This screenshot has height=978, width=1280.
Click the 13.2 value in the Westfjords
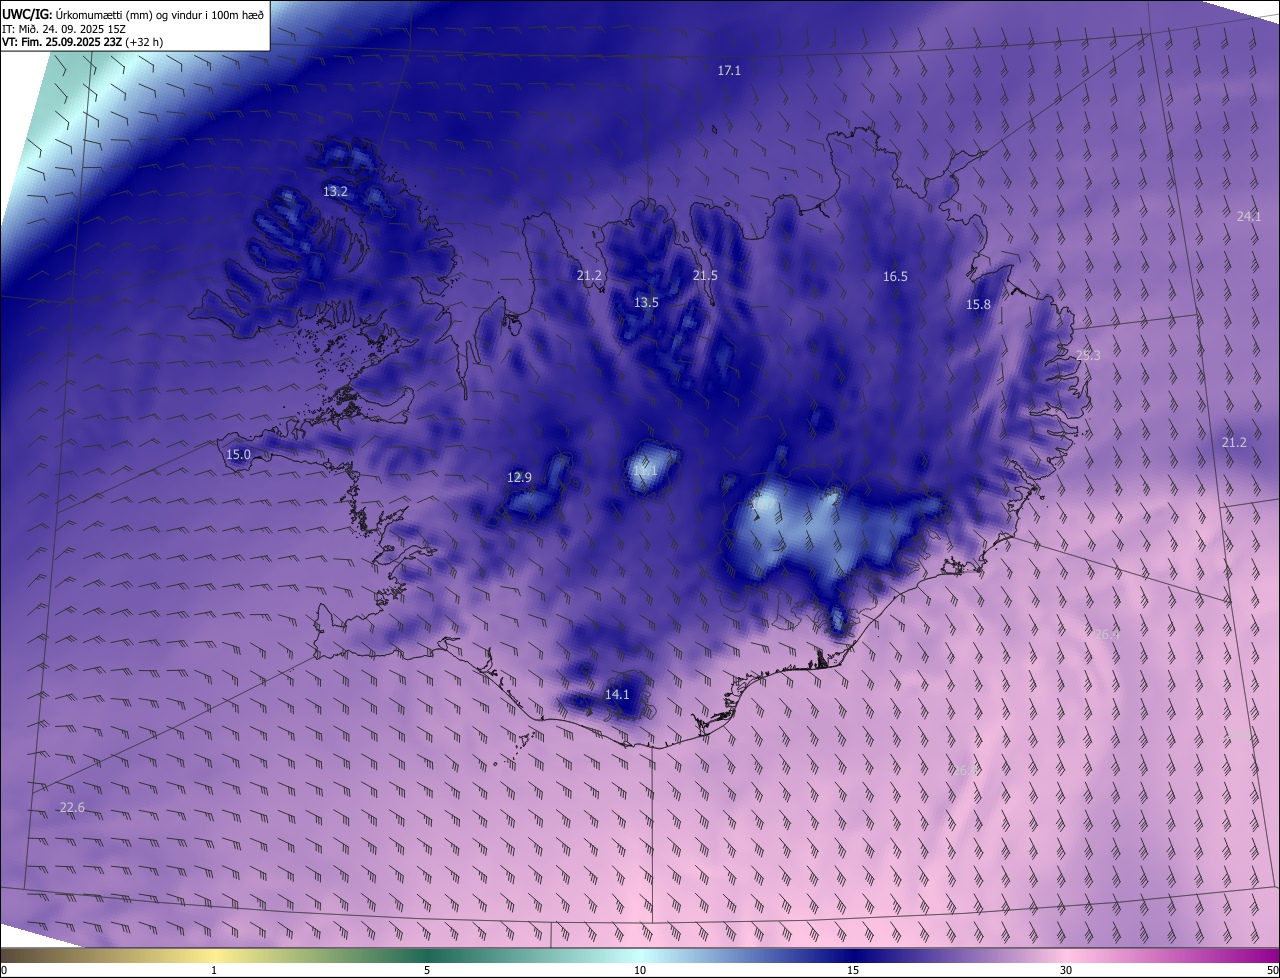(335, 191)
